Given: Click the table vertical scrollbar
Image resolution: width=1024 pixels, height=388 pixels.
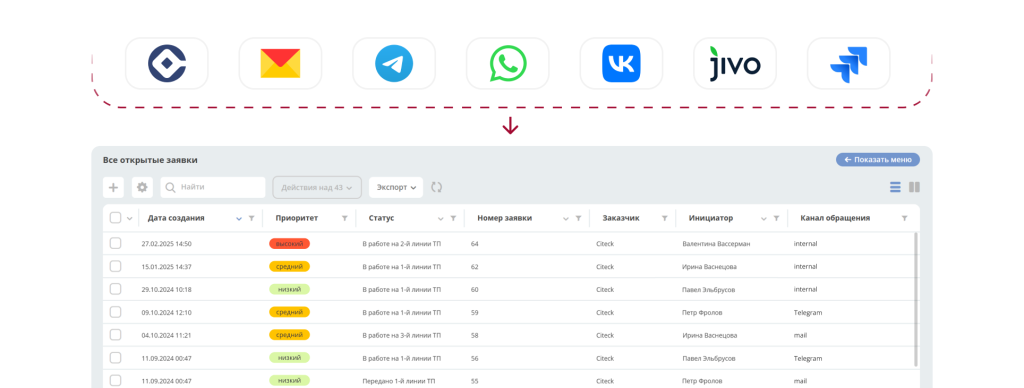Looking at the screenshot, I should click(916, 299).
